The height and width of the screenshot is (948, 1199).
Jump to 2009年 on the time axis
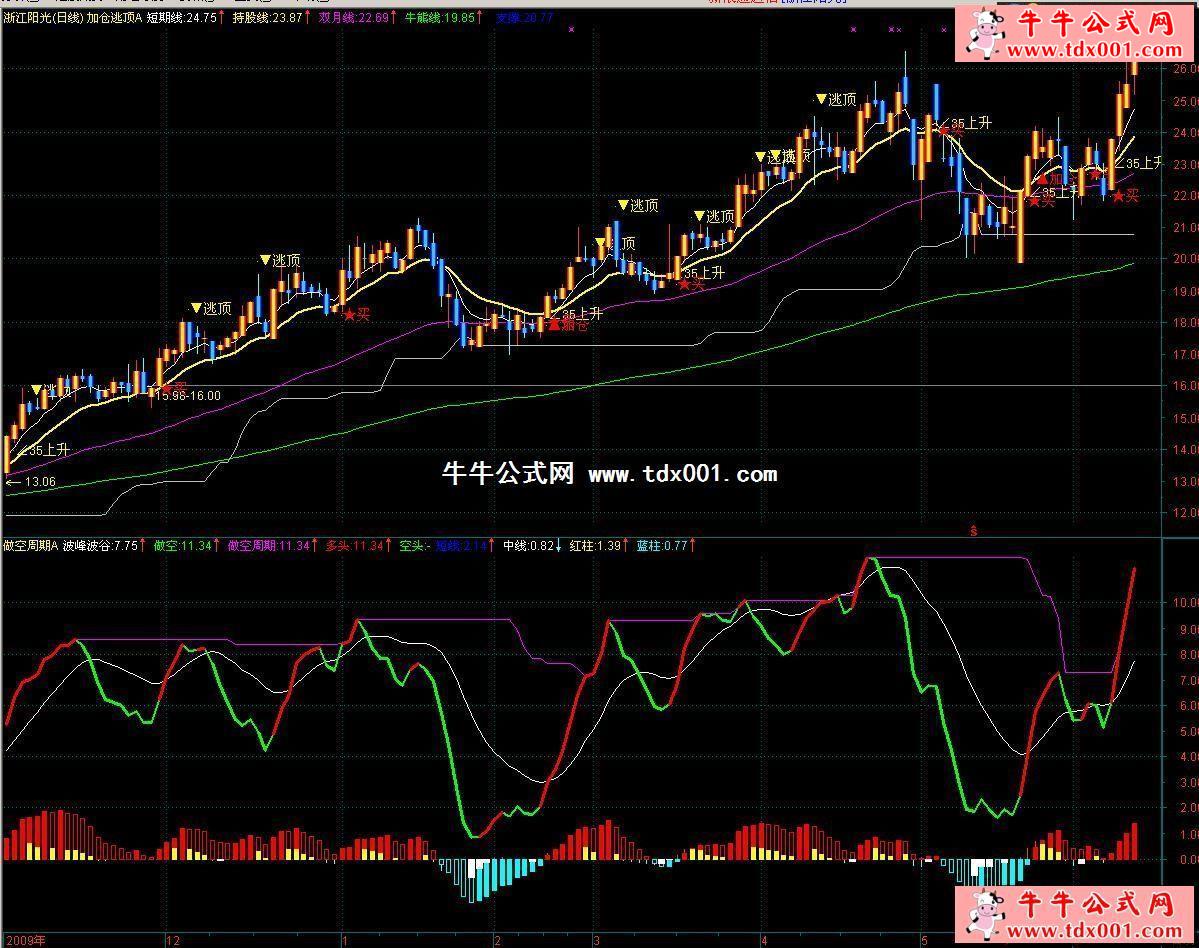coord(23,940)
